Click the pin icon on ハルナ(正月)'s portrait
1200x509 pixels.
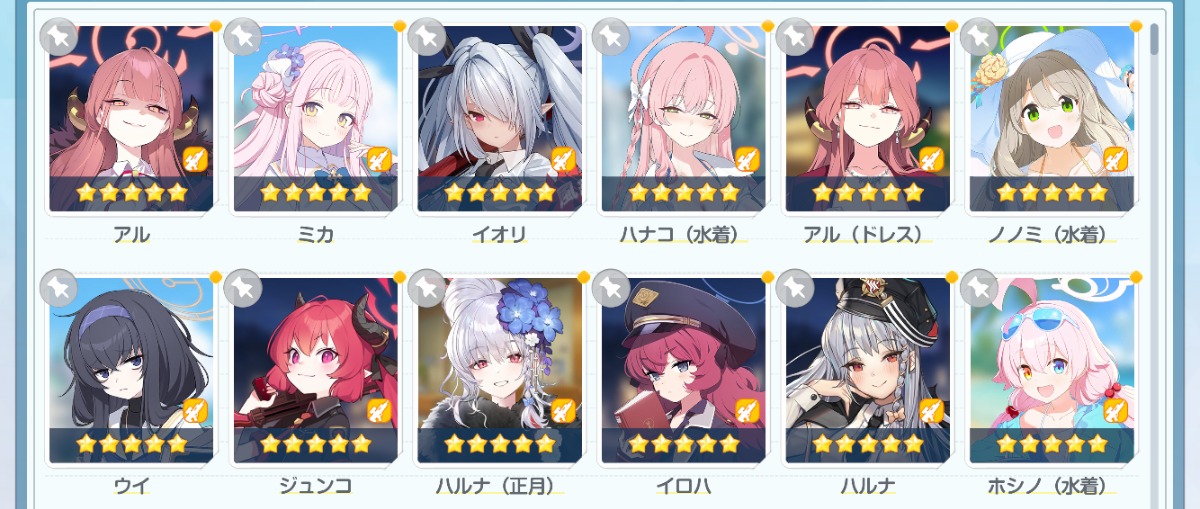tap(427, 289)
